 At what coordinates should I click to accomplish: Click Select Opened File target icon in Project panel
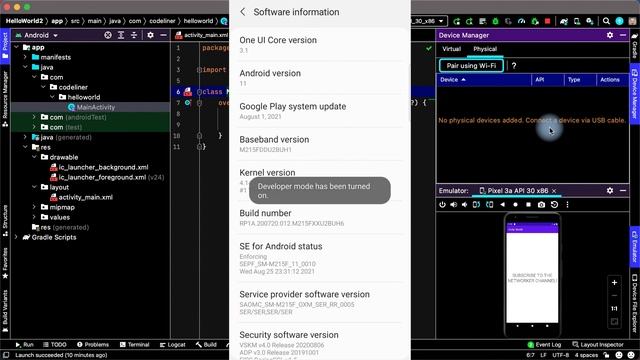[108, 35]
